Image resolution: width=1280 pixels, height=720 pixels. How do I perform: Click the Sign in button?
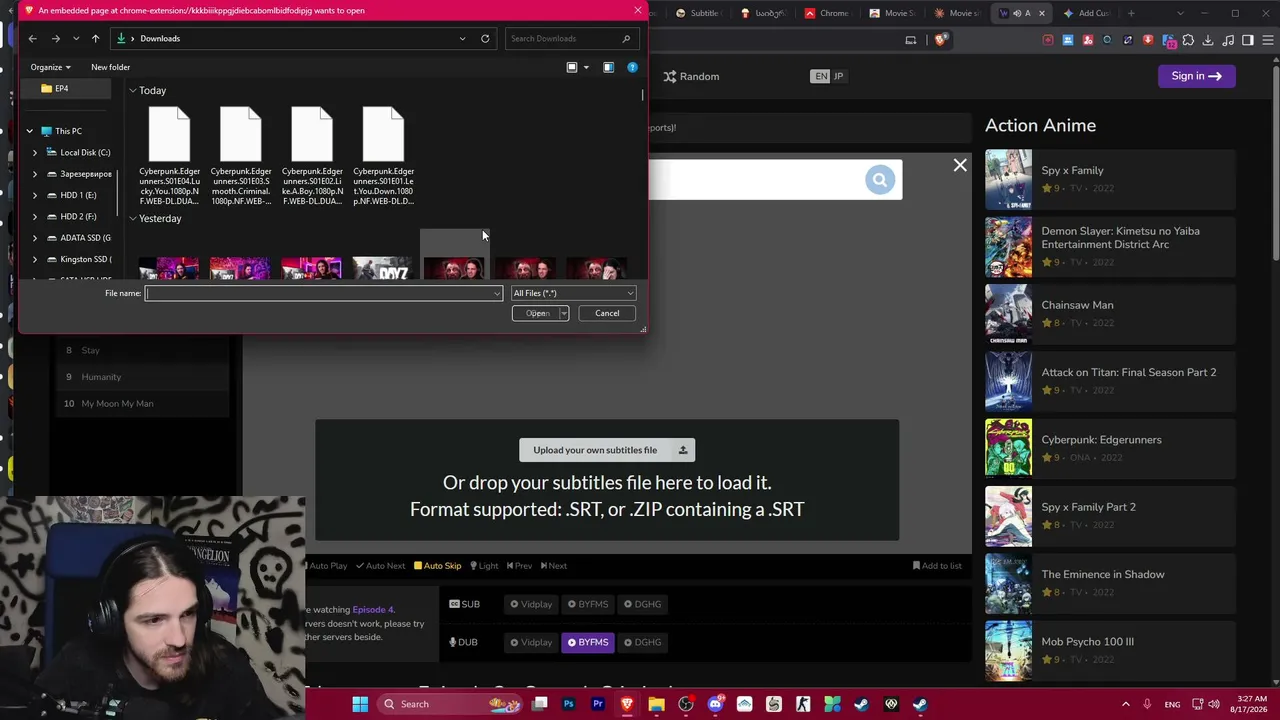pos(1196,76)
